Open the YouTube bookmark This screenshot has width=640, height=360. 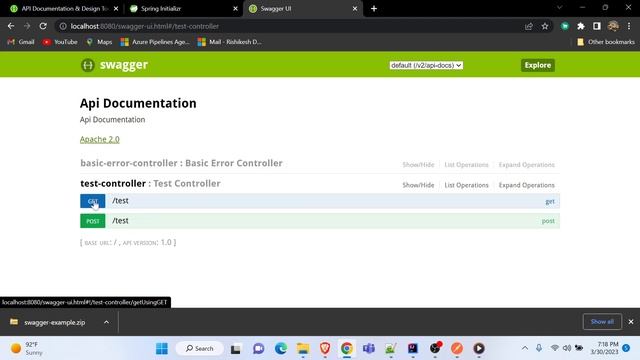60,42
